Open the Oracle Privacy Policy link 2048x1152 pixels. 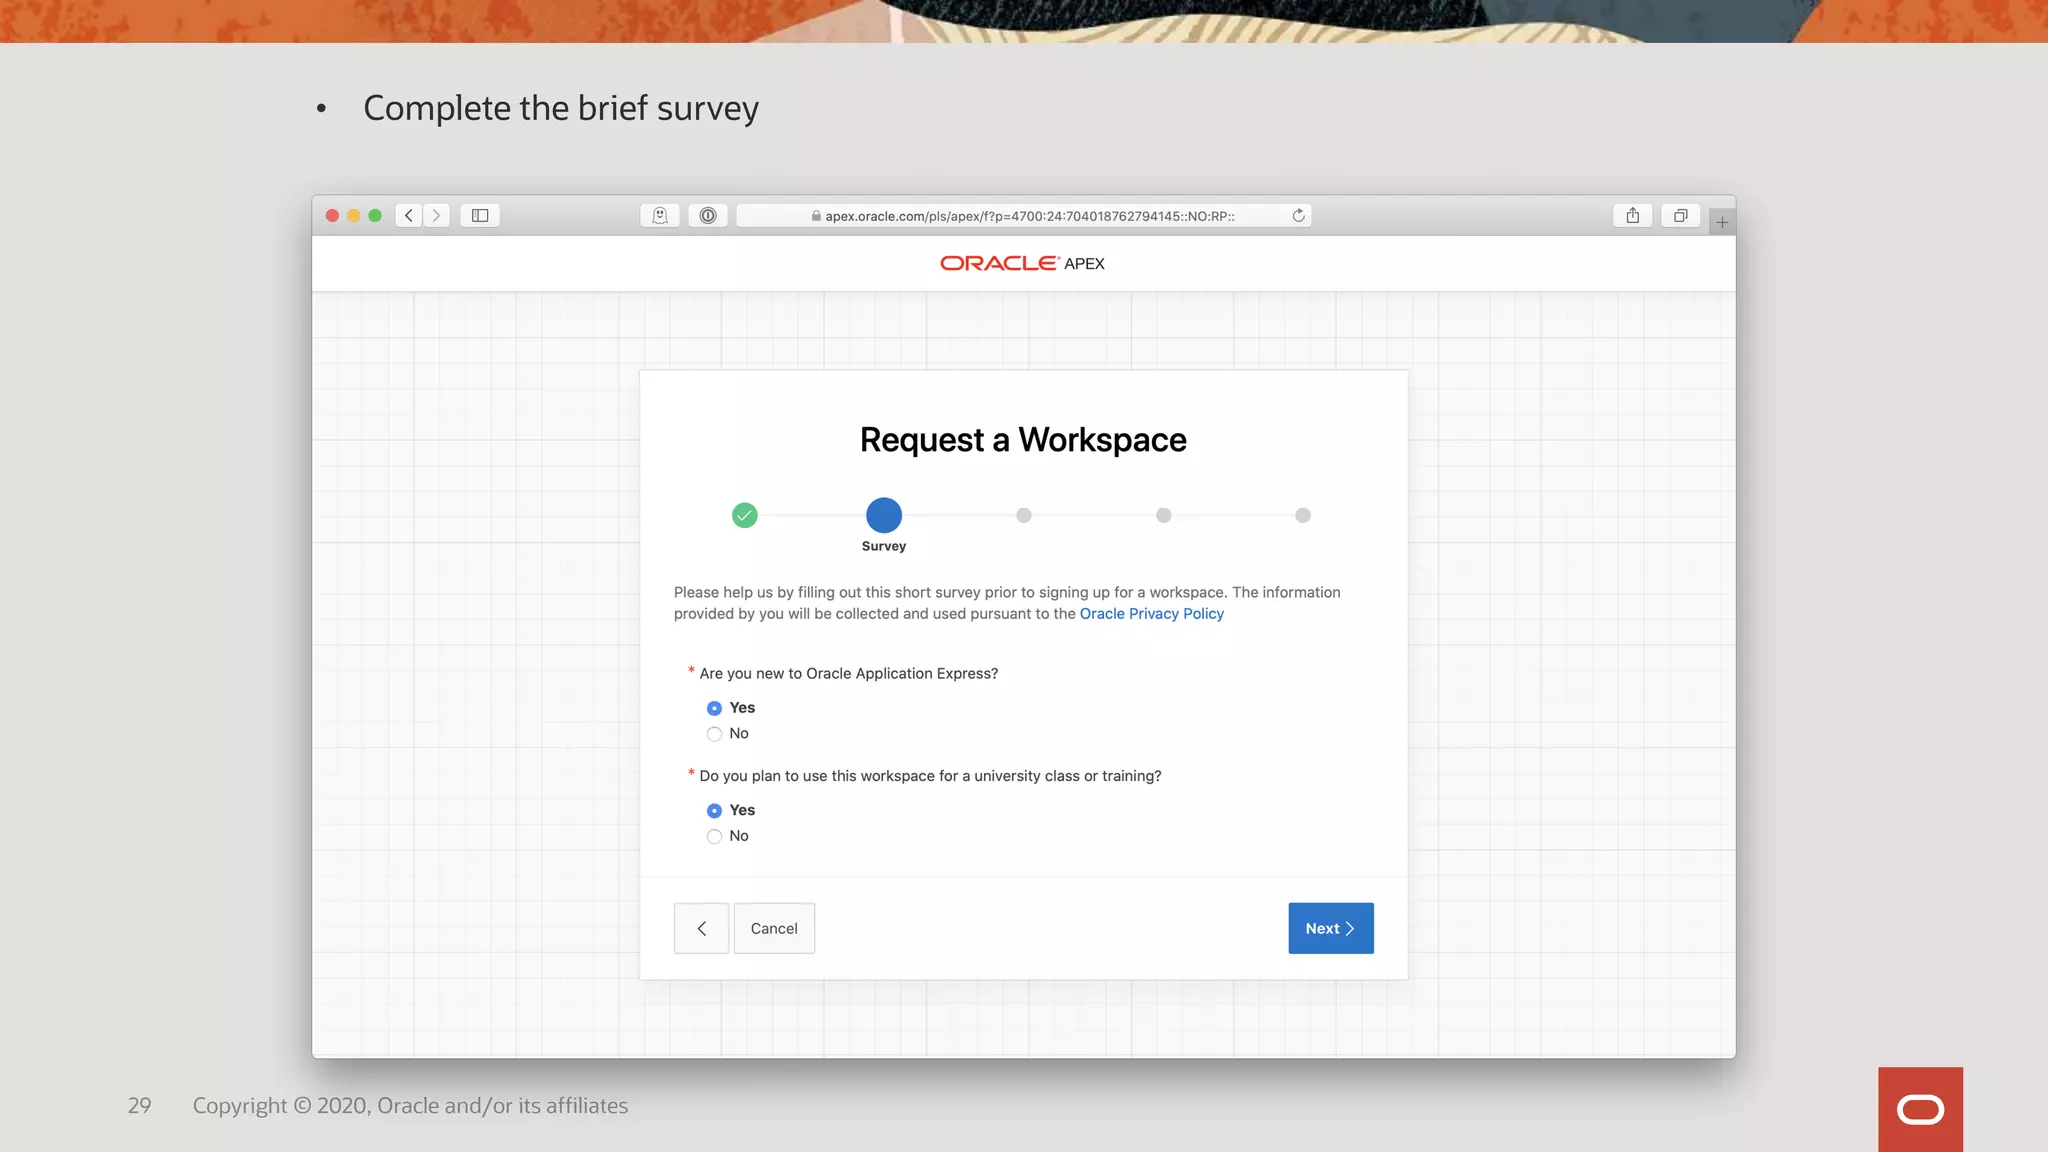(1151, 614)
